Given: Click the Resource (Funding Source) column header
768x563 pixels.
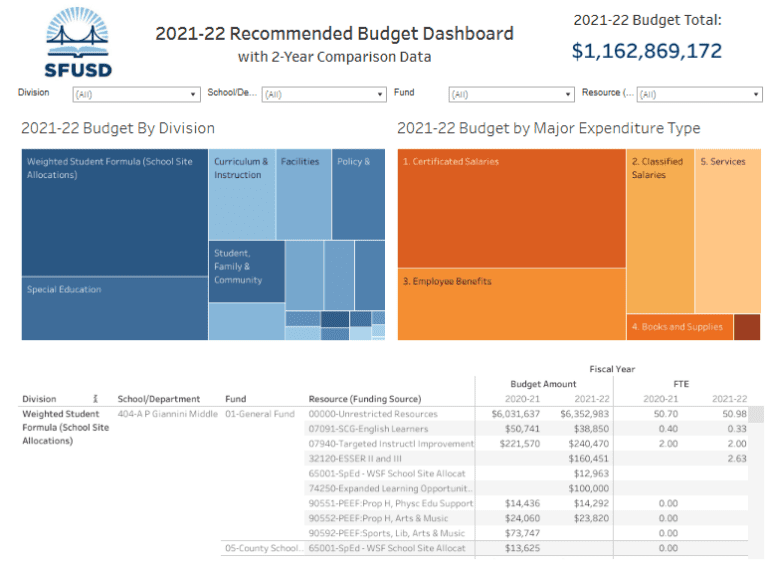Looking at the screenshot, I should (x=364, y=399).
